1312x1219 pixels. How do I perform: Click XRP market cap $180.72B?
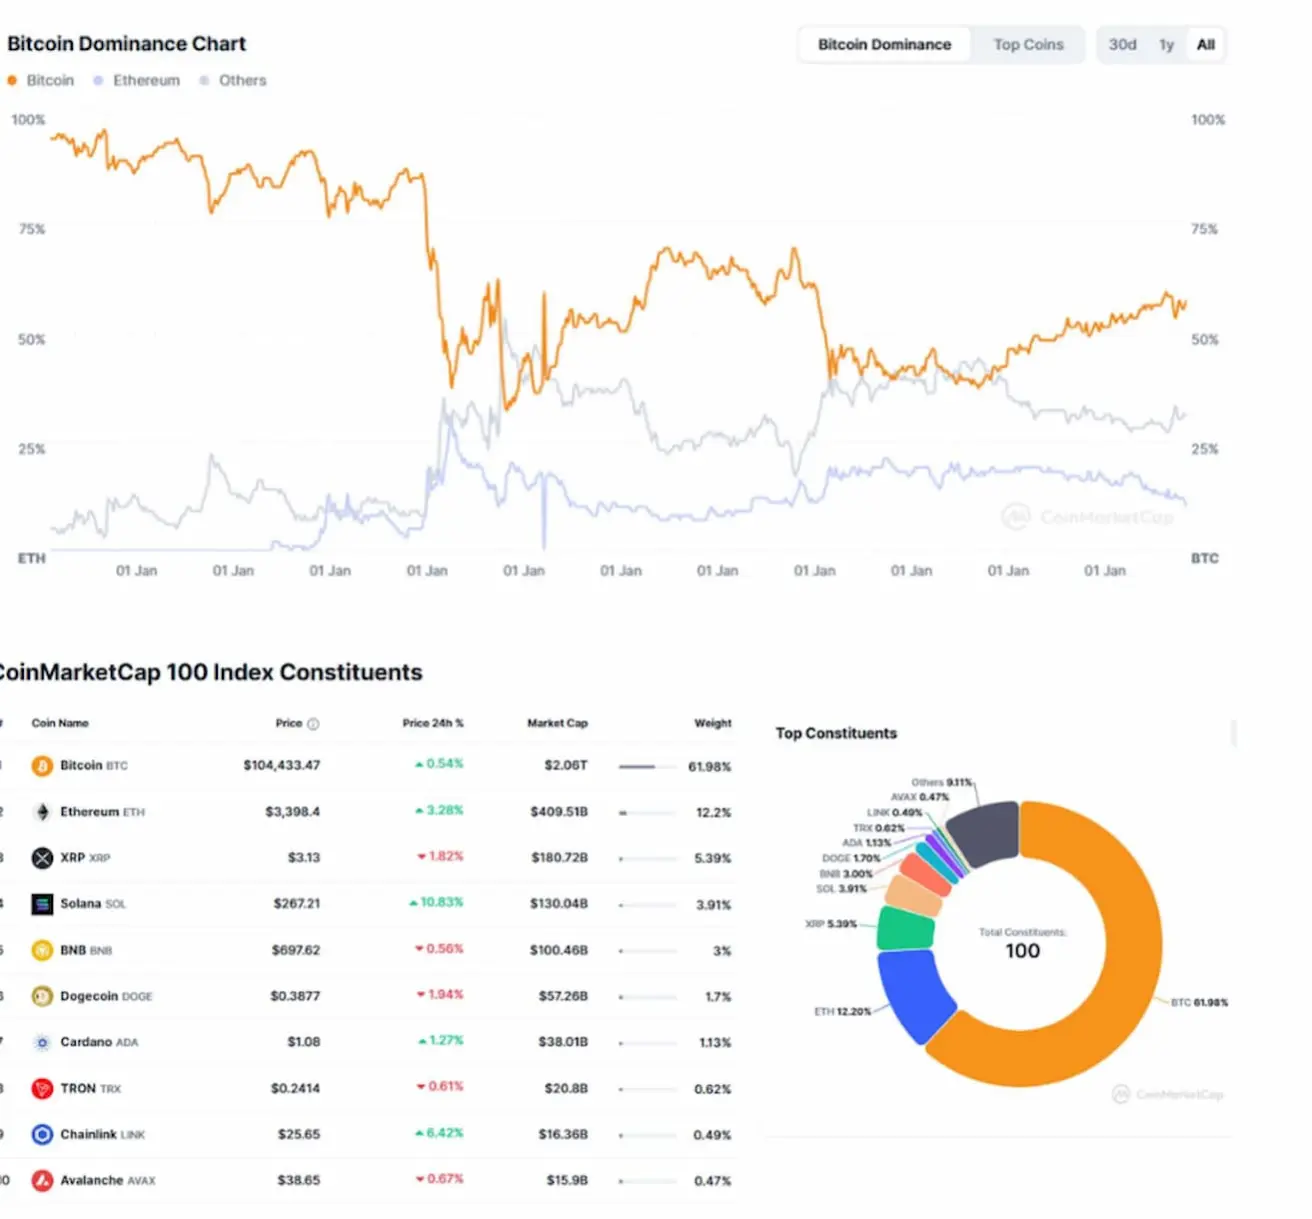(x=559, y=858)
